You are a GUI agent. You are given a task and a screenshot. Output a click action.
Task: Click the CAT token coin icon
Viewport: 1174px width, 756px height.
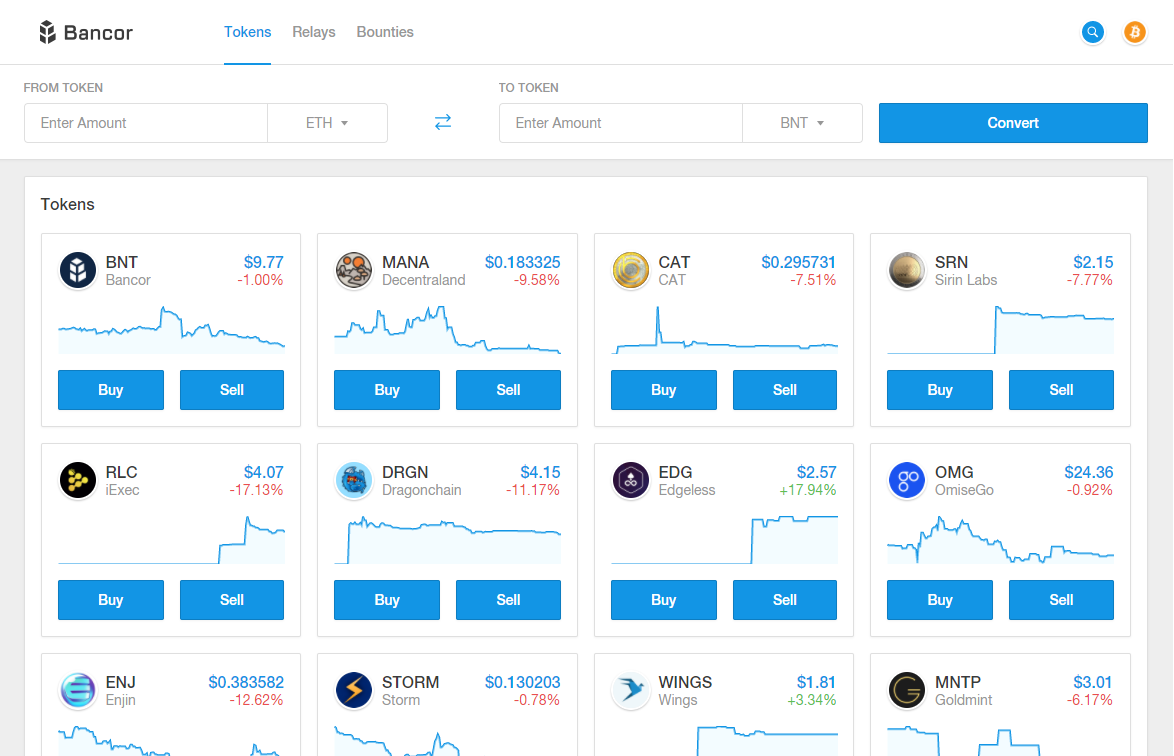pos(630,270)
